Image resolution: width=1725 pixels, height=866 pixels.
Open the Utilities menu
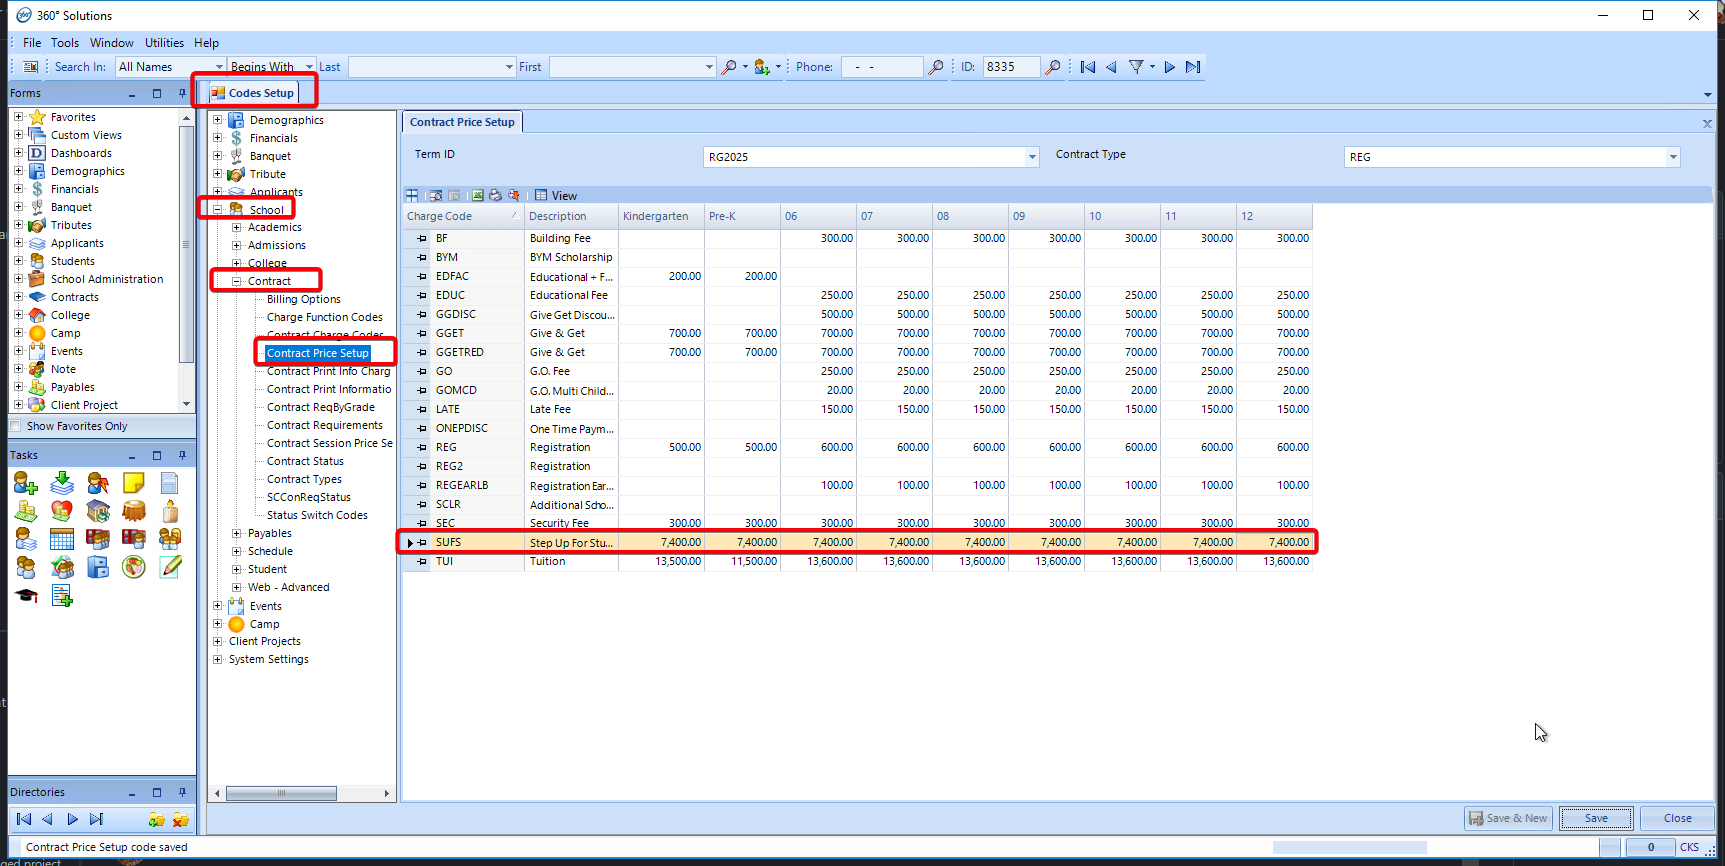[164, 43]
